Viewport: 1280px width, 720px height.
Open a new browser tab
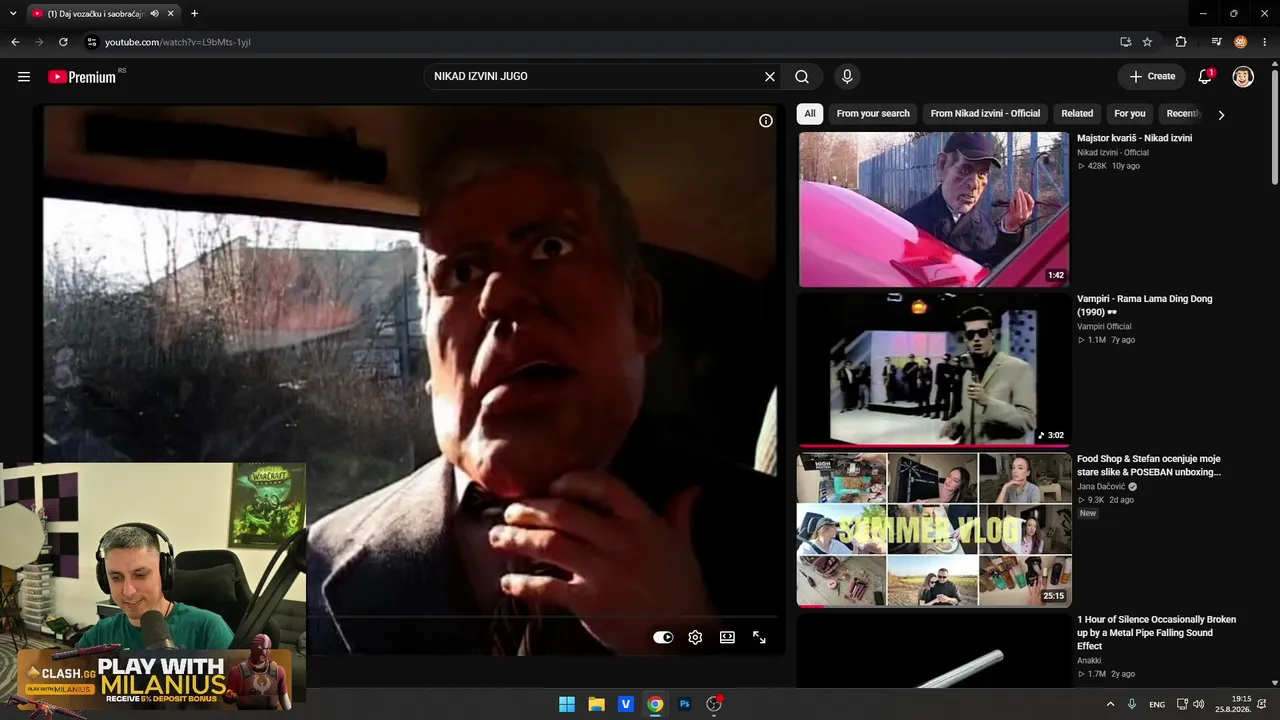coord(194,14)
